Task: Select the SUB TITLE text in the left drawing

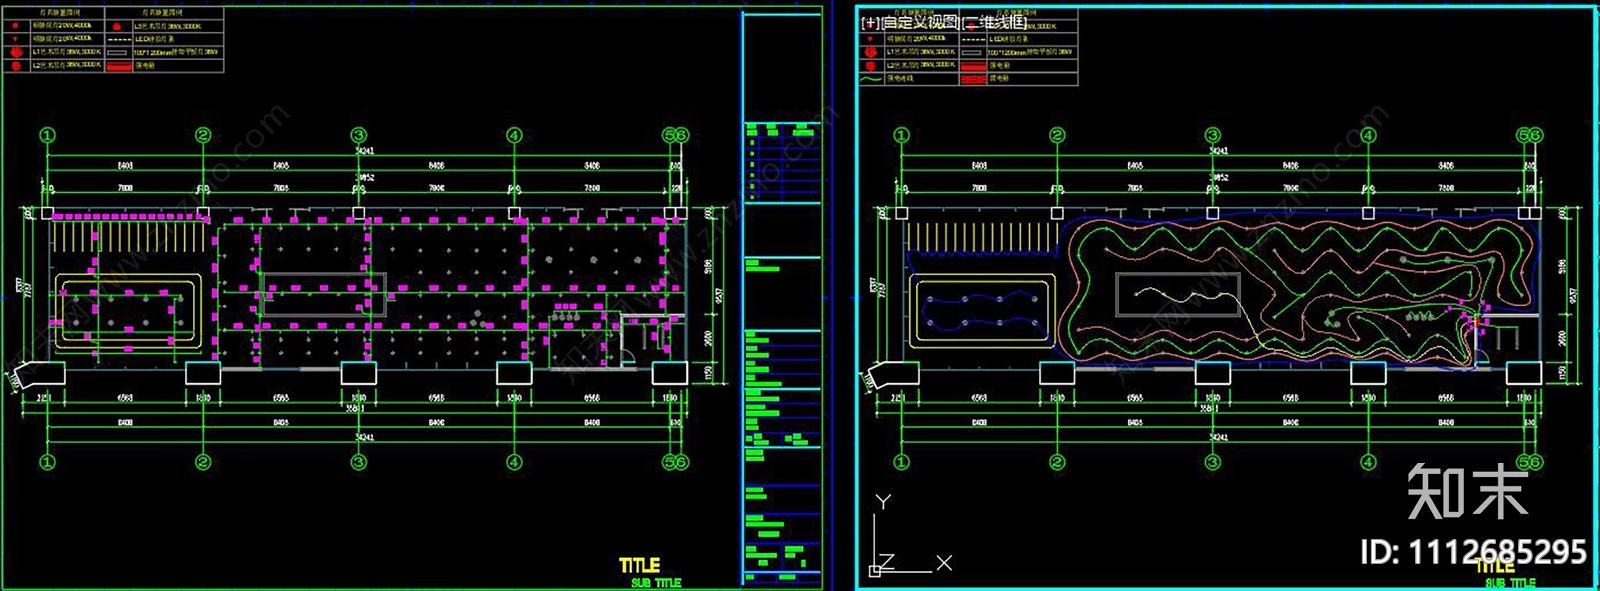Action: pos(656,582)
